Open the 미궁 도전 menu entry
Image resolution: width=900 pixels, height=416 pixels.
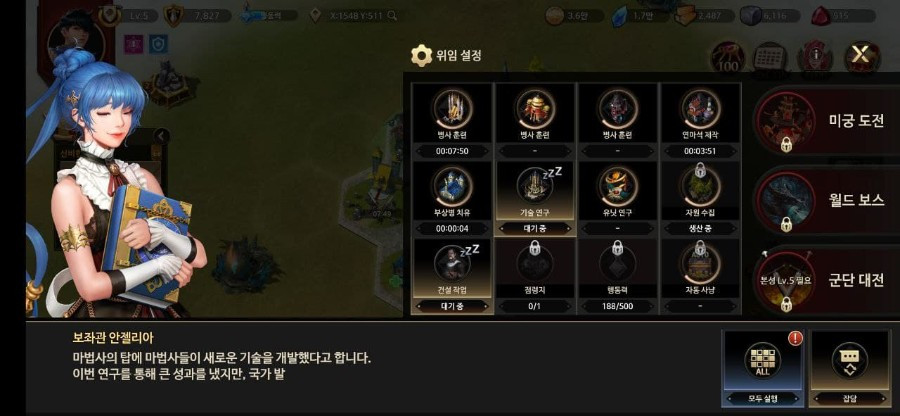827,121
